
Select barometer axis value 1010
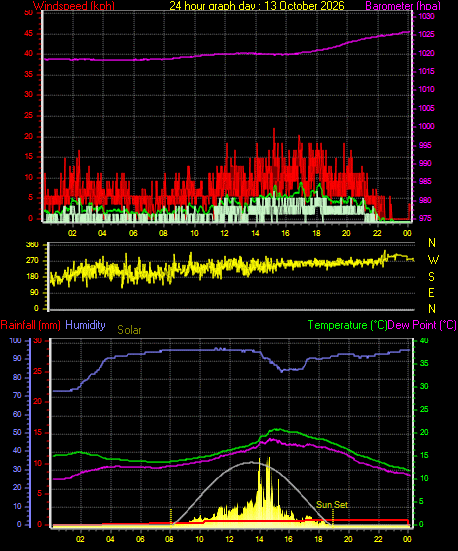pyautogui.click(x=426, y=89)
